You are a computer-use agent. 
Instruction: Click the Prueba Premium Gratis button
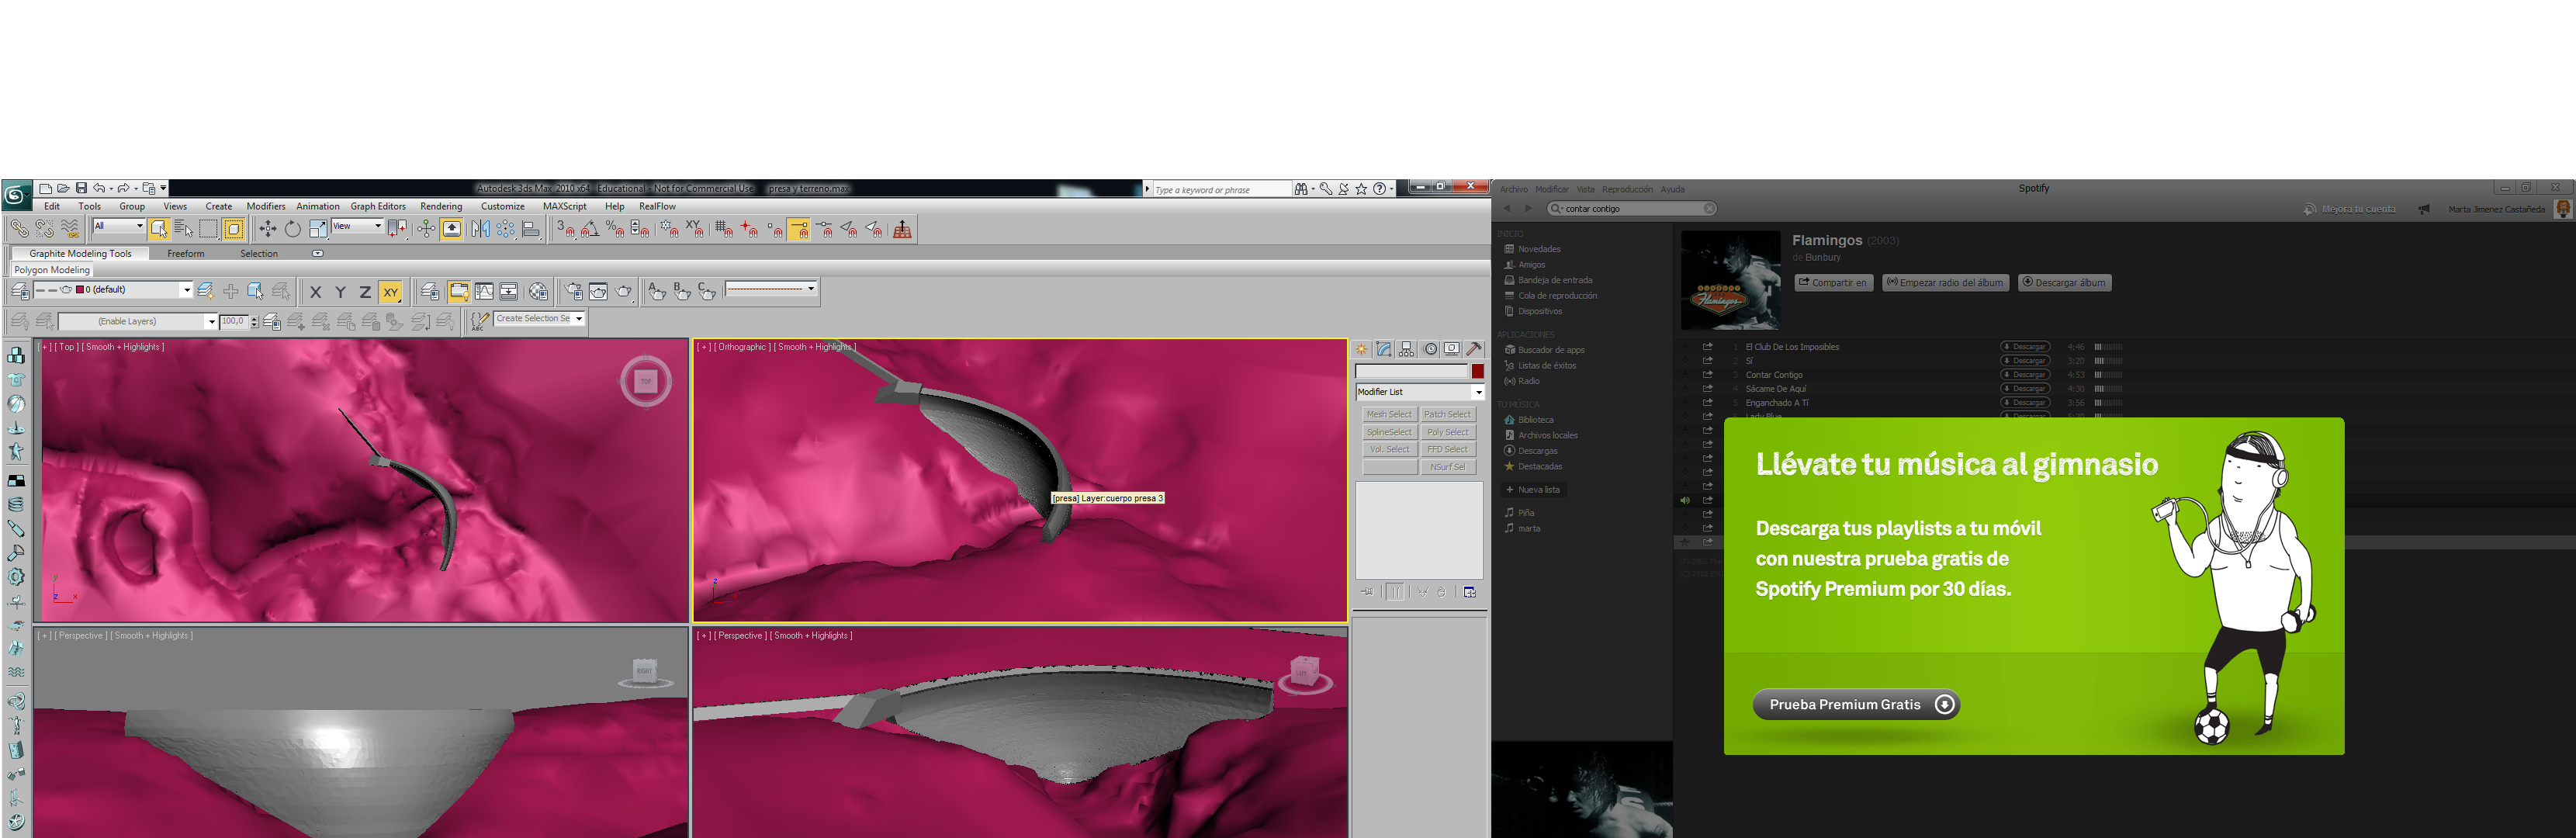pos(1855,704)
